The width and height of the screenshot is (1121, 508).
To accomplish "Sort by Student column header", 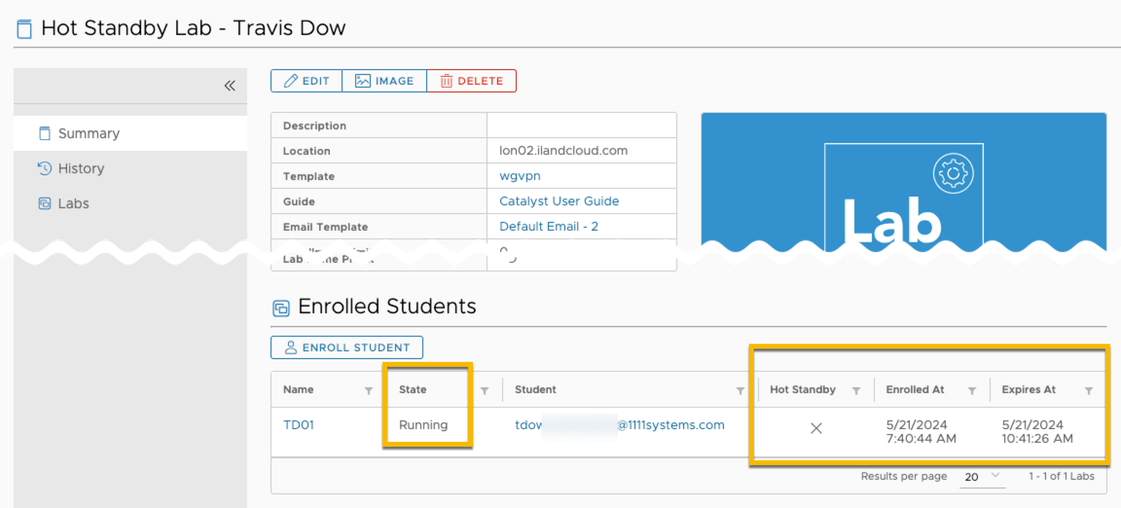I will pos(535,390).
